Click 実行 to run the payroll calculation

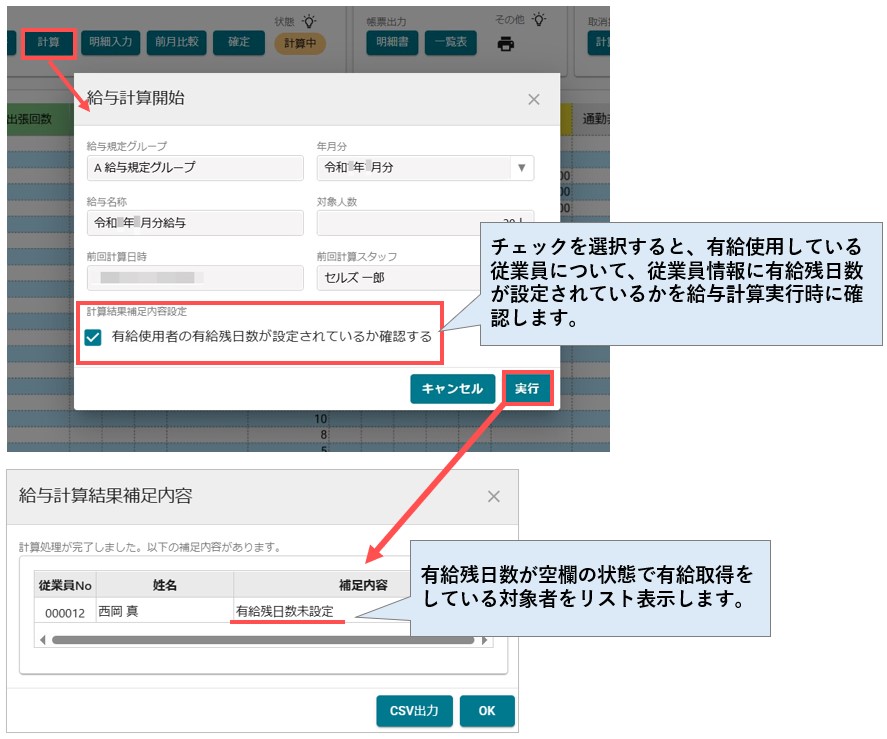527,389
